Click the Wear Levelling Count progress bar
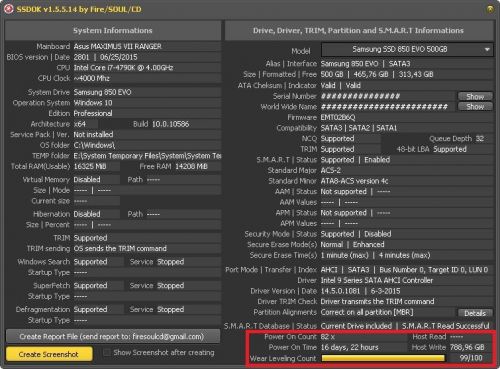500x369 pixels. pyautogui.click(x=383, y=358)
